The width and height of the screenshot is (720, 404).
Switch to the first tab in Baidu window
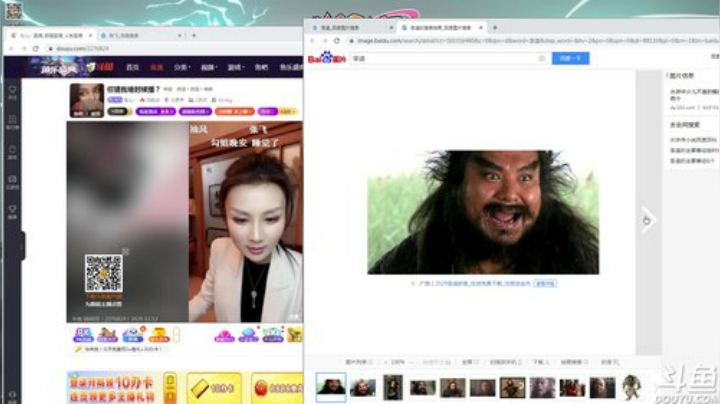(351, 28)
